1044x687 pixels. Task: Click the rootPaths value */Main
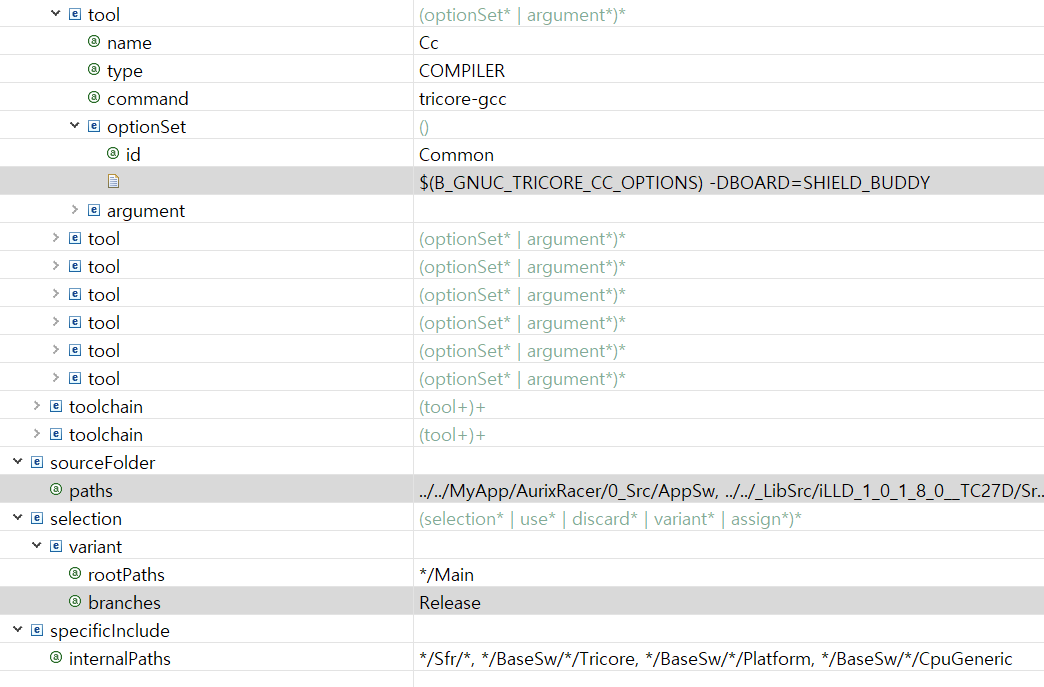pos(447,574)
